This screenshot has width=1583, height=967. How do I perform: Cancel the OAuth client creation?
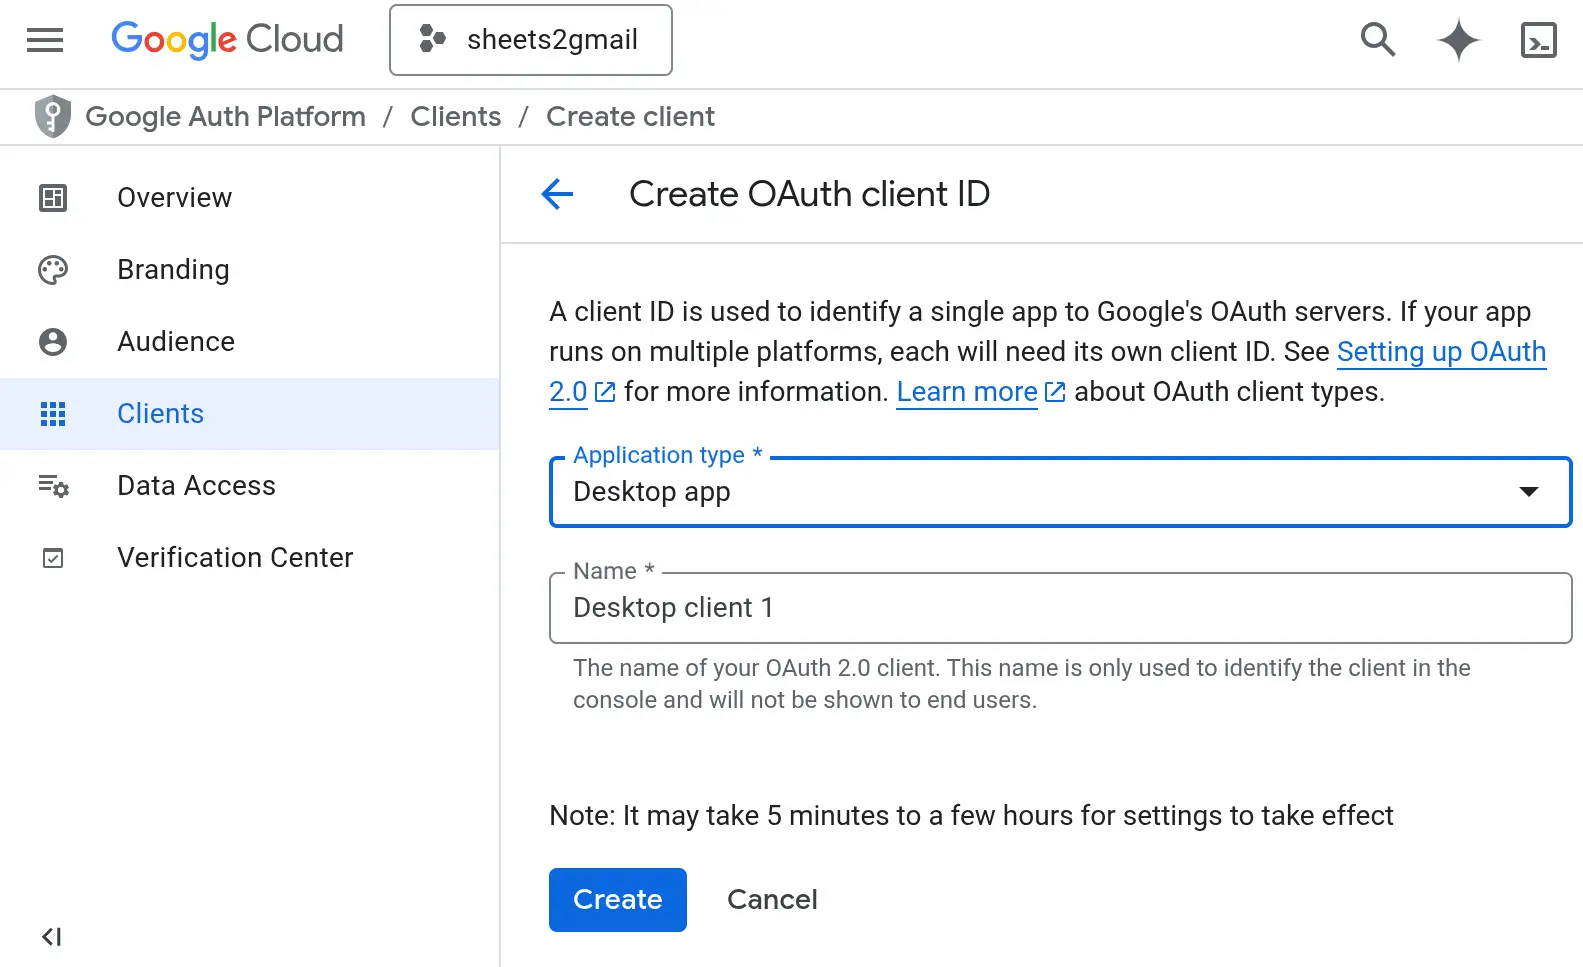pyautogui.click(x=772, y=900)
